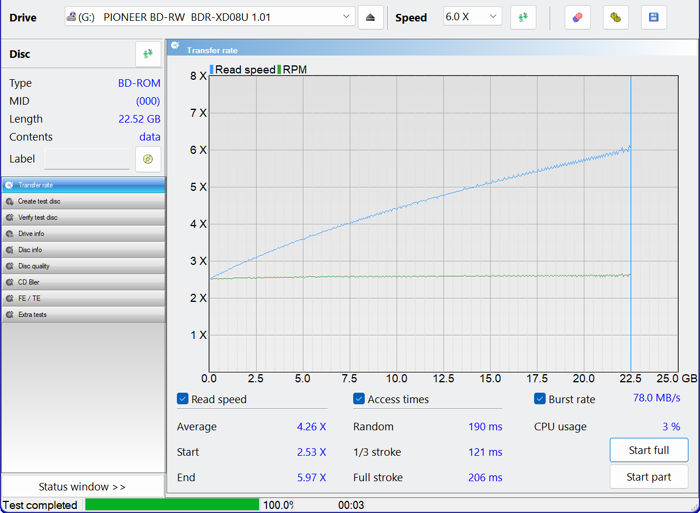Expand the Status window panel
This screenshot has height=513, width=700.
pos(82,487)
